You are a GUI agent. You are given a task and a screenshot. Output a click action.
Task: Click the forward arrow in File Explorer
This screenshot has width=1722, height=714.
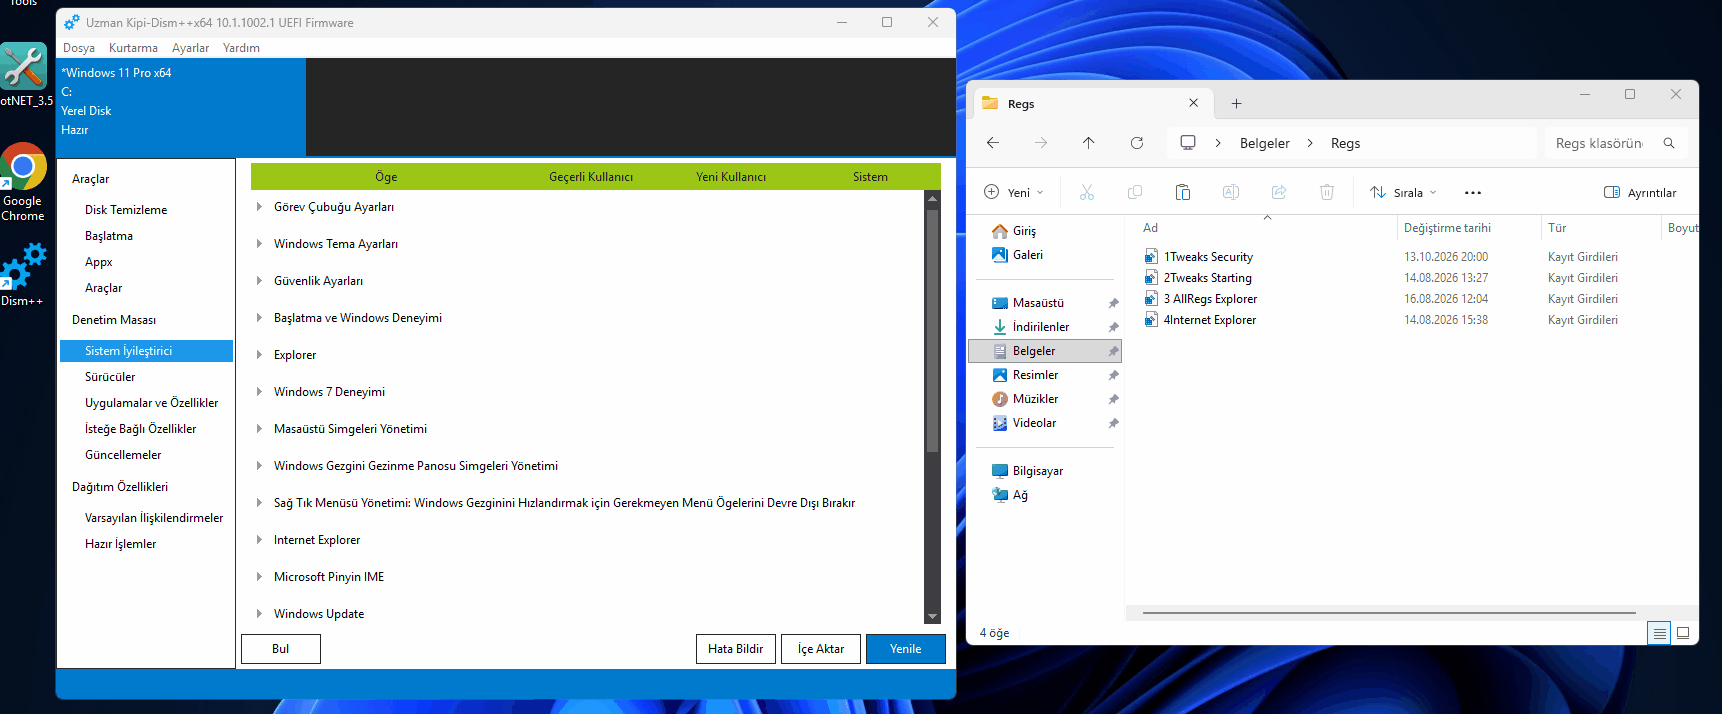pyautogui.click(x=1041, y=143)
